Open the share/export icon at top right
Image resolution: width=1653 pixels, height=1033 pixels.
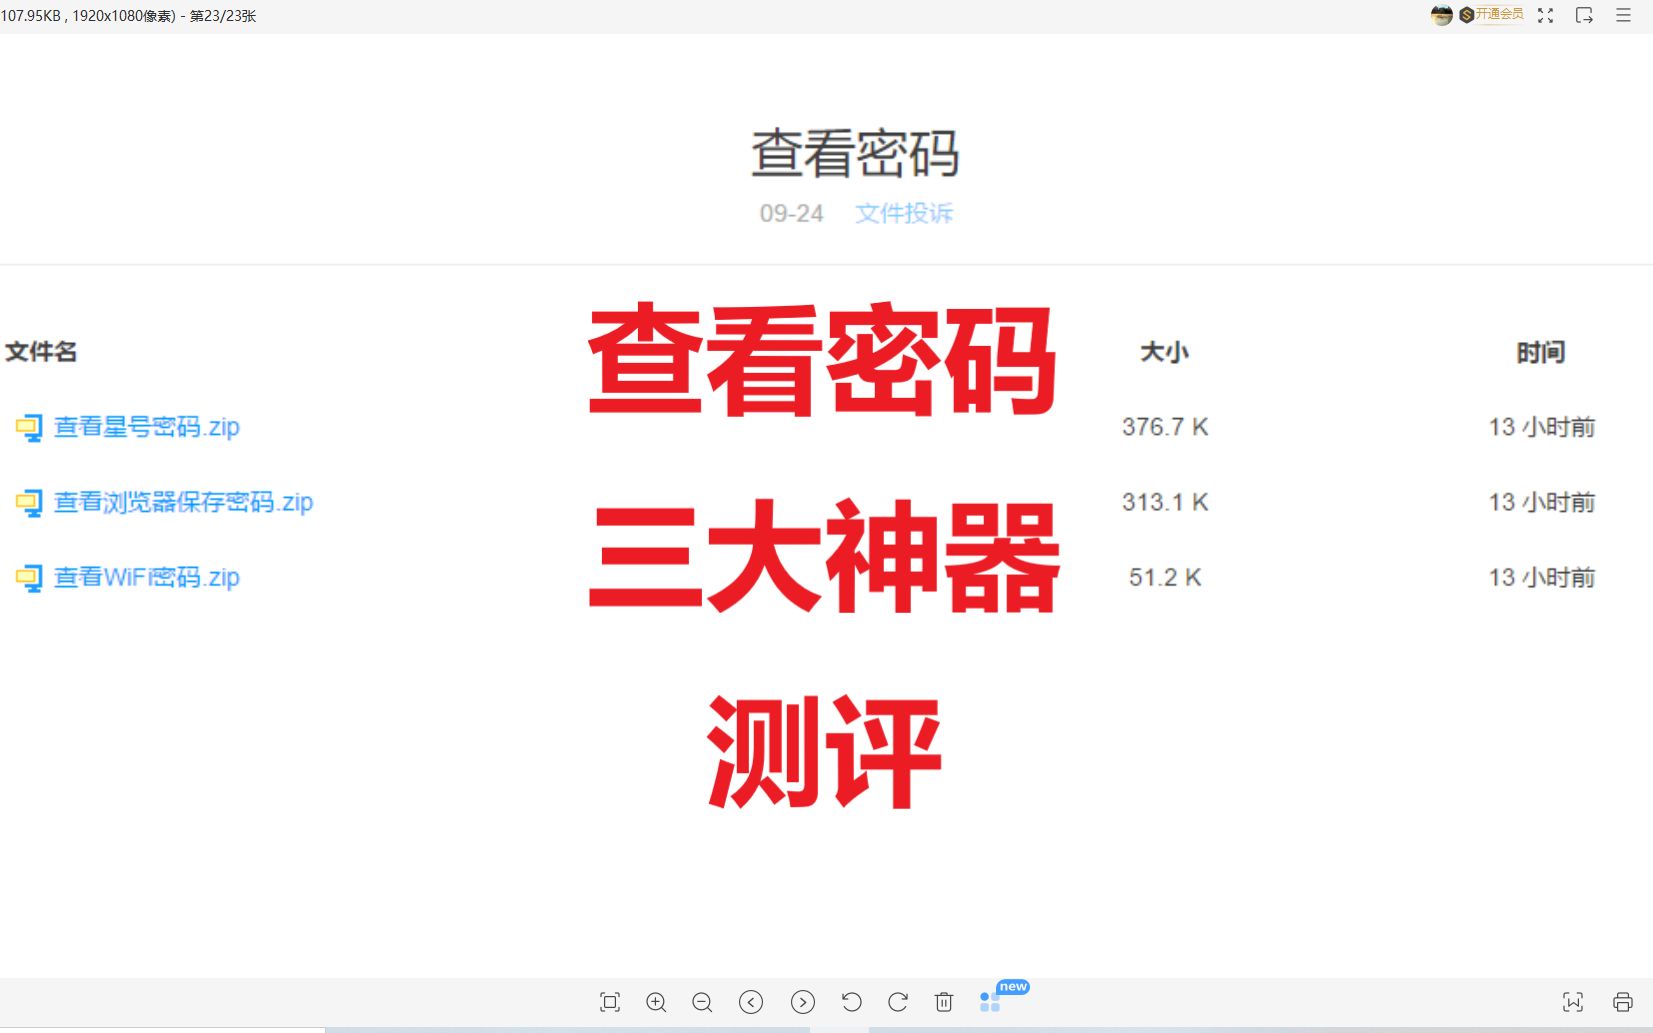[1583, 16]
